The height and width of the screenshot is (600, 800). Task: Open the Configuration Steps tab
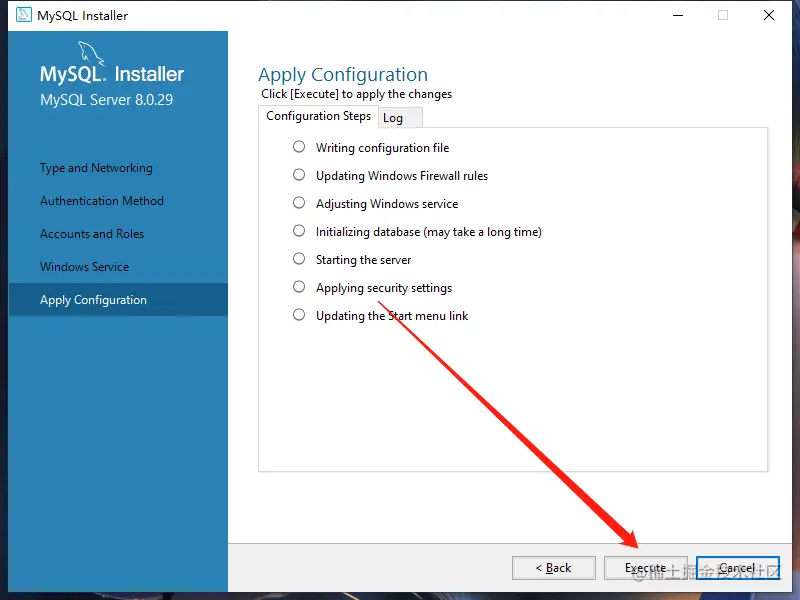click(318, 116)
